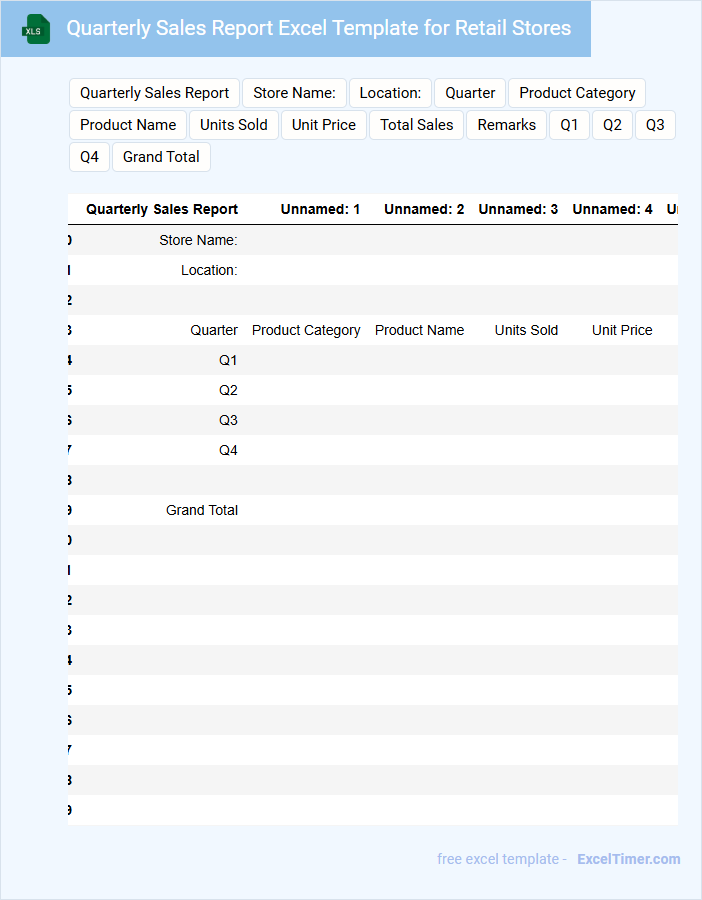Click the Product Name table cell
Viewport: 702px width, 900px height.
420,331
